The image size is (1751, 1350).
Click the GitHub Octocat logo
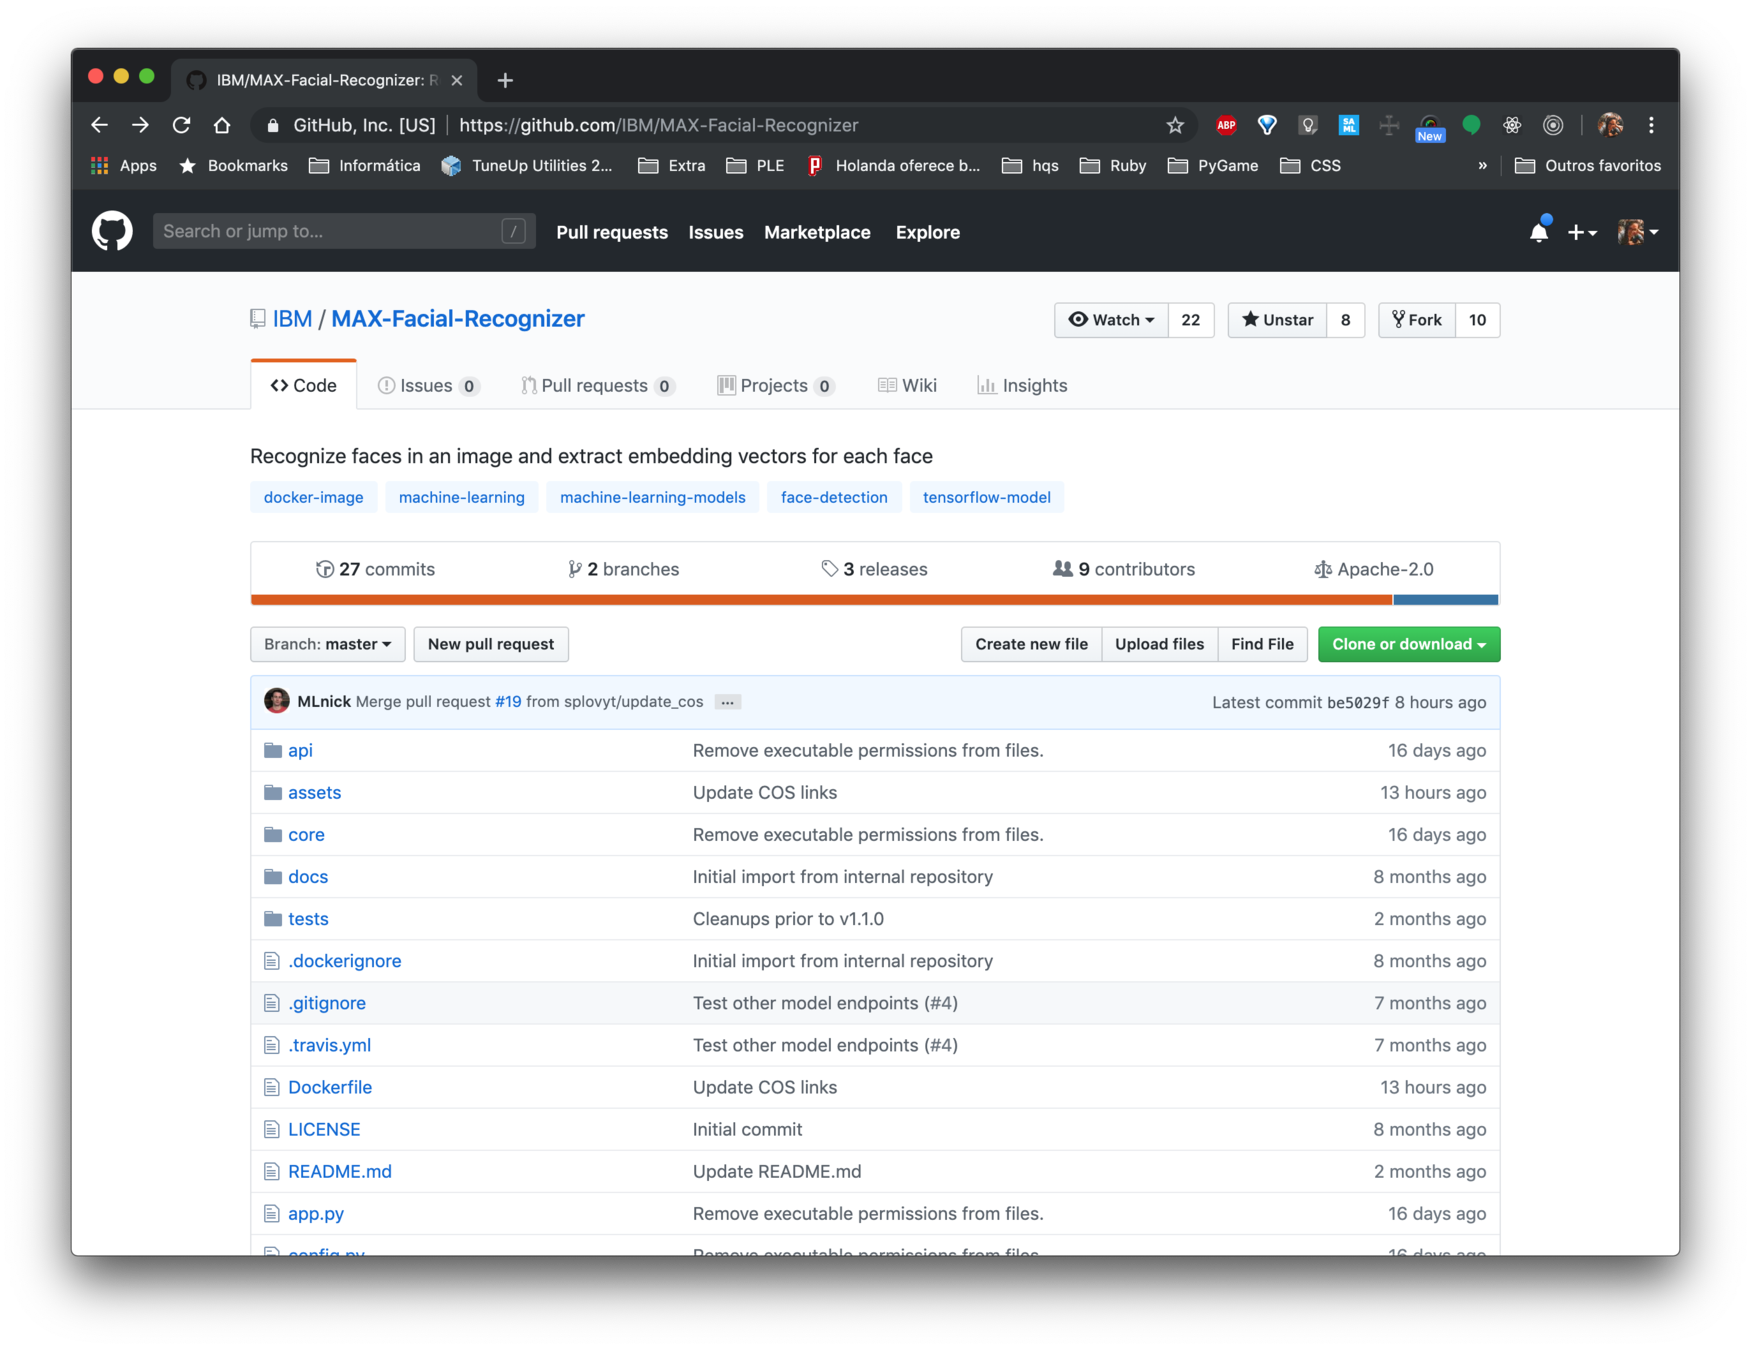click(112, 231)
